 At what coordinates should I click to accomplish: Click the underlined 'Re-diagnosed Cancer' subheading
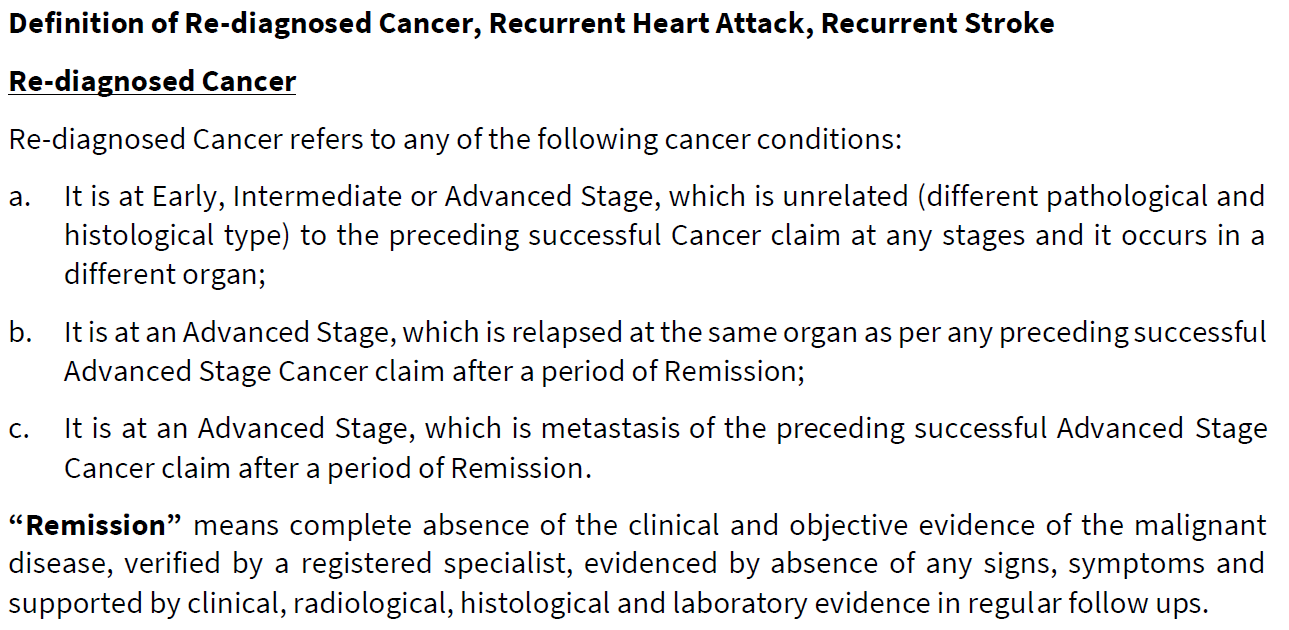click(152, 81)
